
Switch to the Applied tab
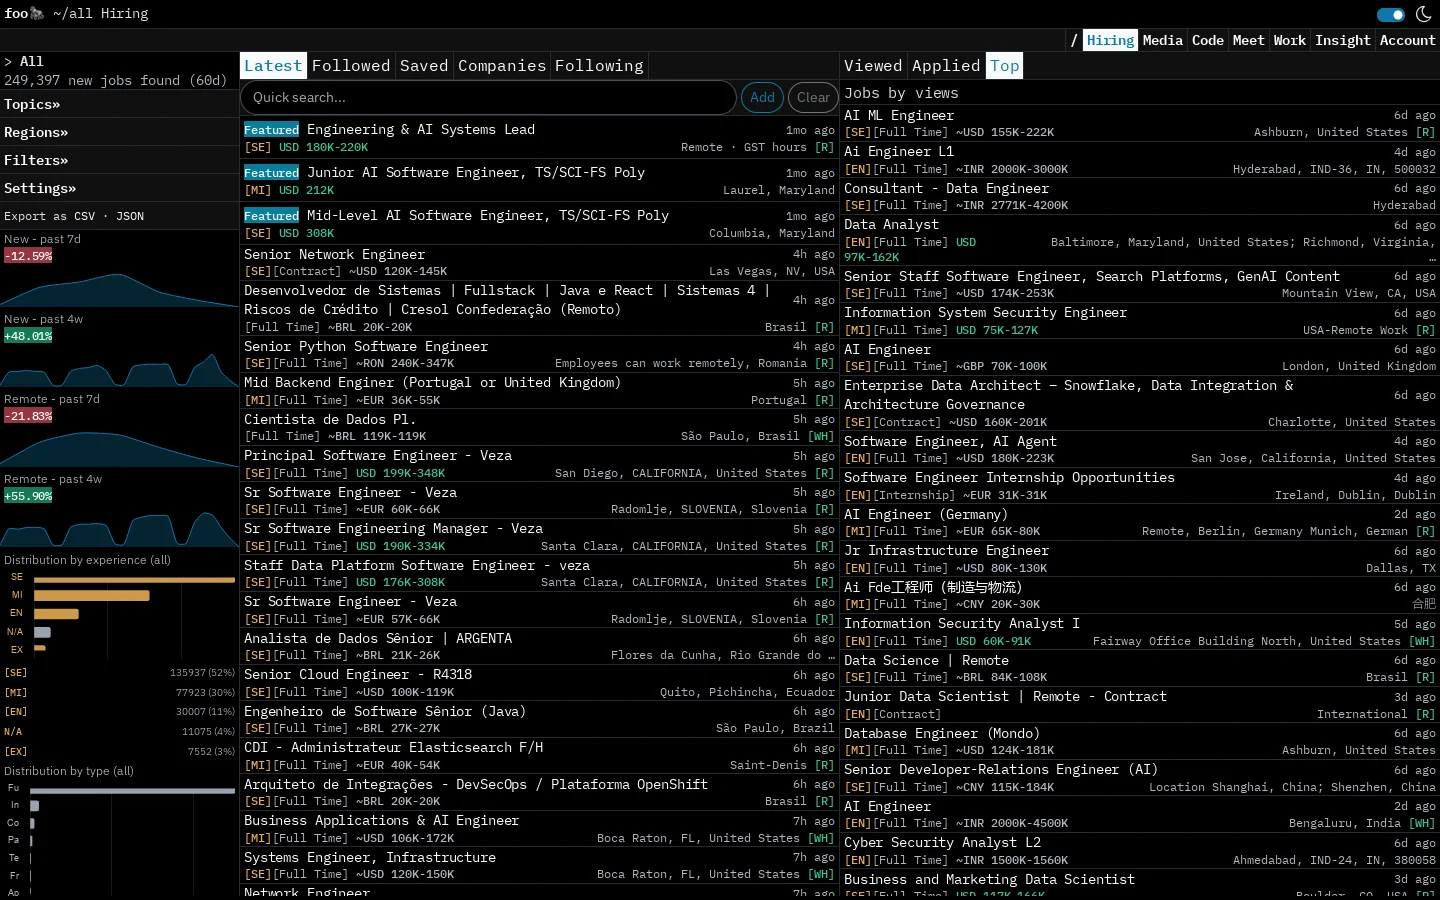point(946,66)
